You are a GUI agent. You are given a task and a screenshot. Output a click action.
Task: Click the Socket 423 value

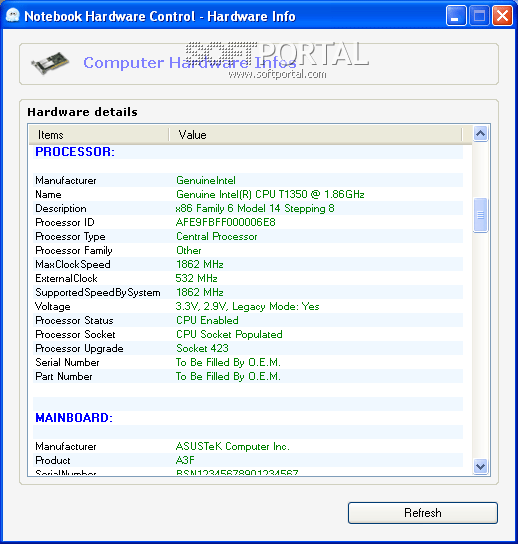click(x=202, y=348)
